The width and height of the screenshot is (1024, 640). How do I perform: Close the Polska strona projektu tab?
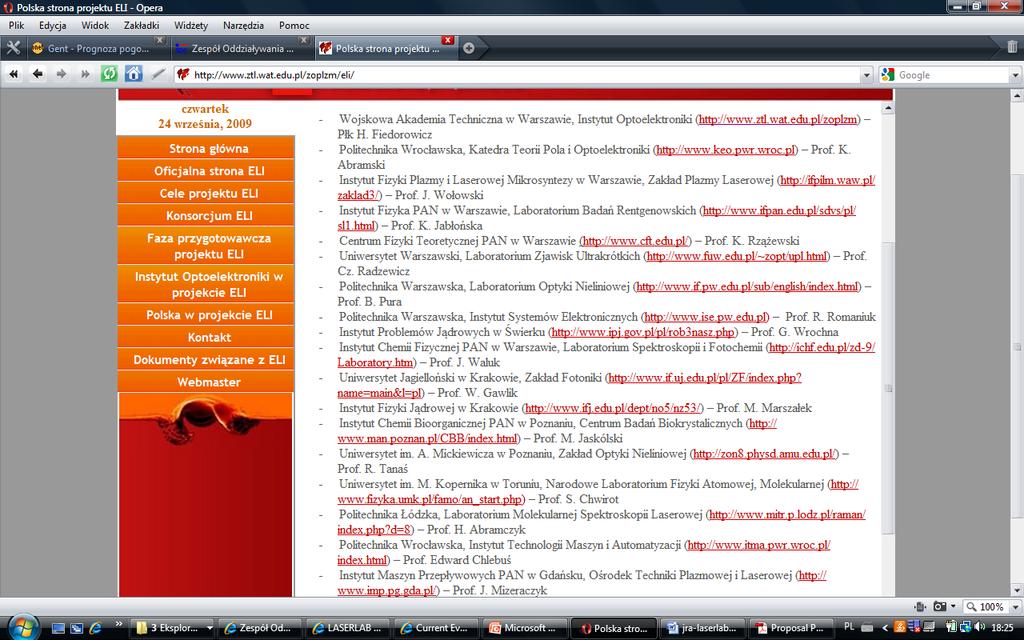click(447, 40)
